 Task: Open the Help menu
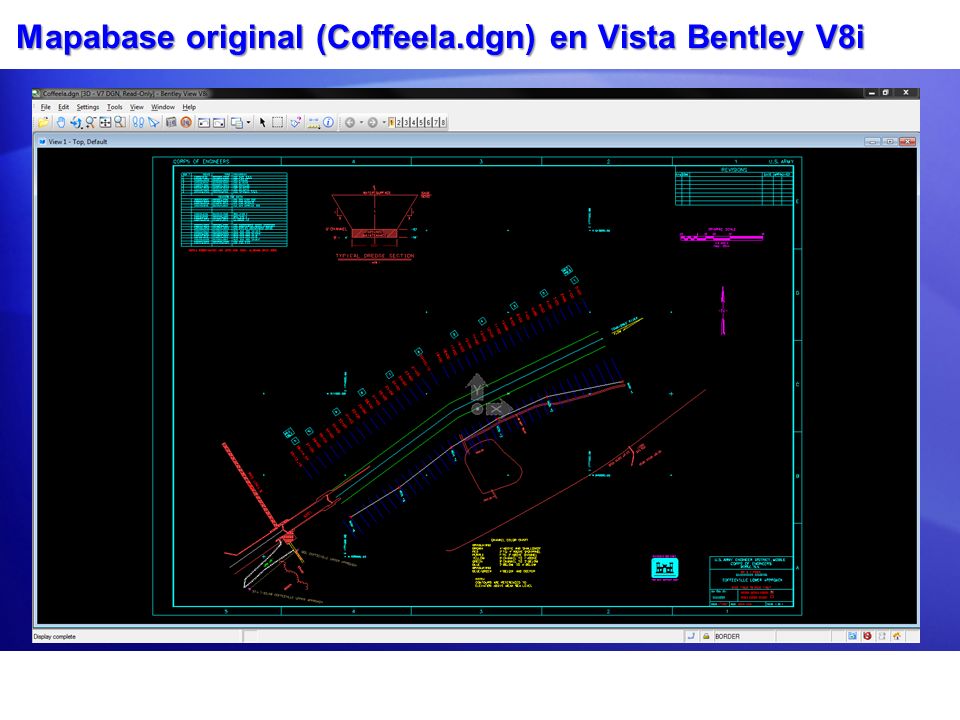click(x=189, y=107)
